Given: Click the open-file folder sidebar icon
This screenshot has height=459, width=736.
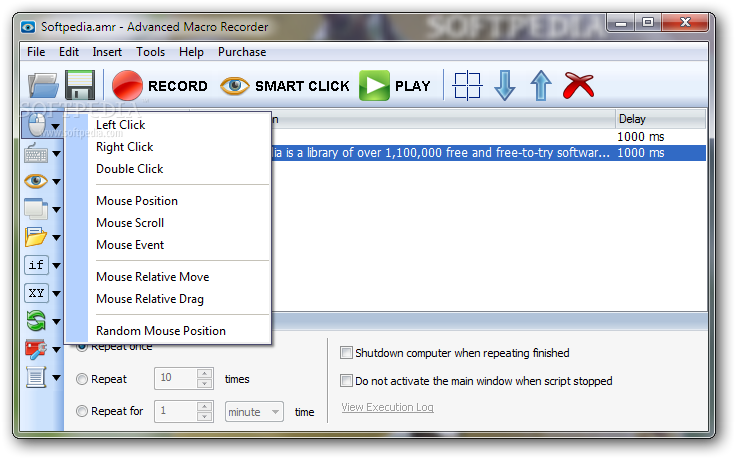Looking at the screenshot, I should (36, 237).
